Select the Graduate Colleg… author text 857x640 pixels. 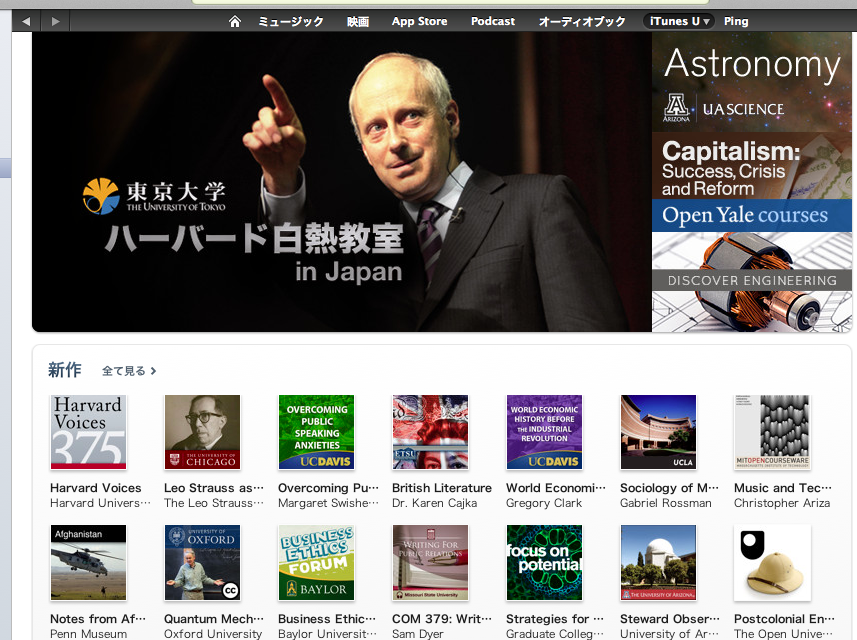555,633
